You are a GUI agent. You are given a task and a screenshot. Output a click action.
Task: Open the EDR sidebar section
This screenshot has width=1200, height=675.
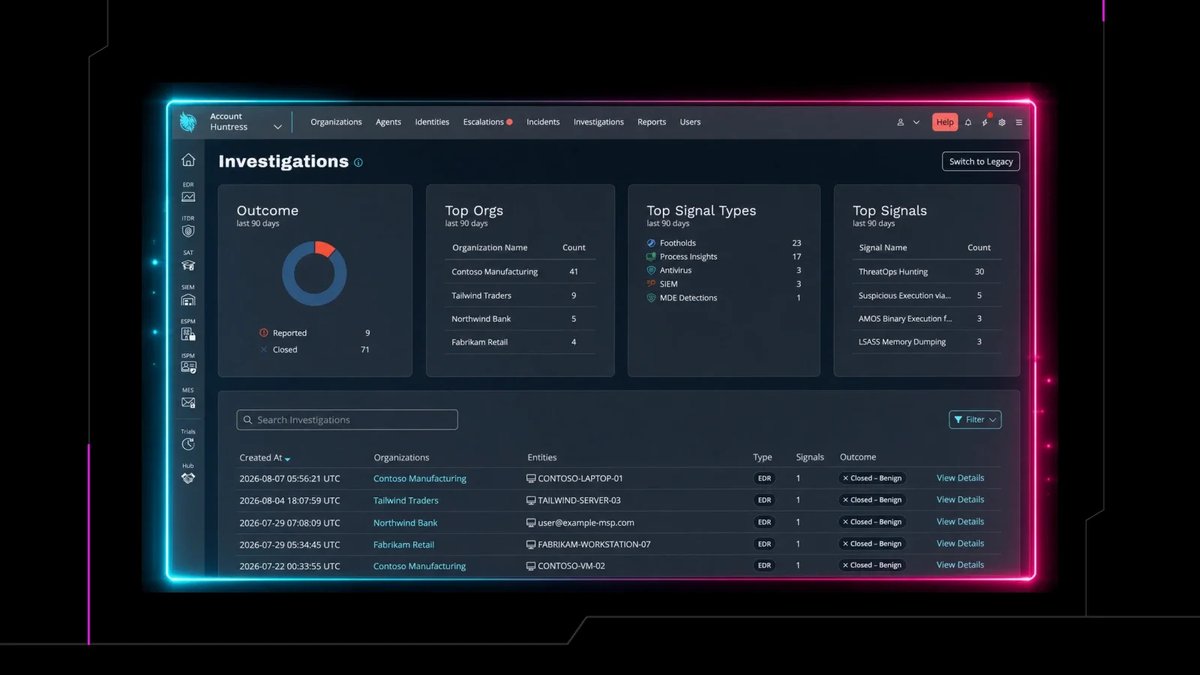point(188,192)
